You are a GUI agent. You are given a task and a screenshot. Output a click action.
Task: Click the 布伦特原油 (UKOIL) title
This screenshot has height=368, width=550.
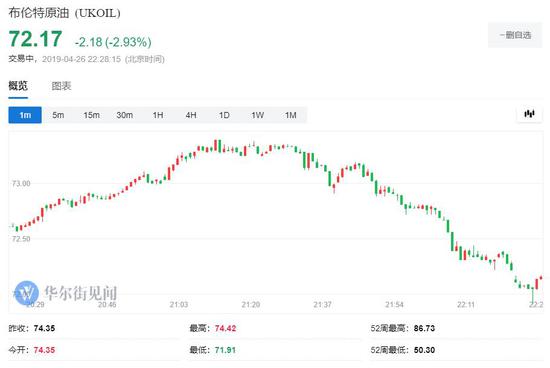(x=64, y=13)
